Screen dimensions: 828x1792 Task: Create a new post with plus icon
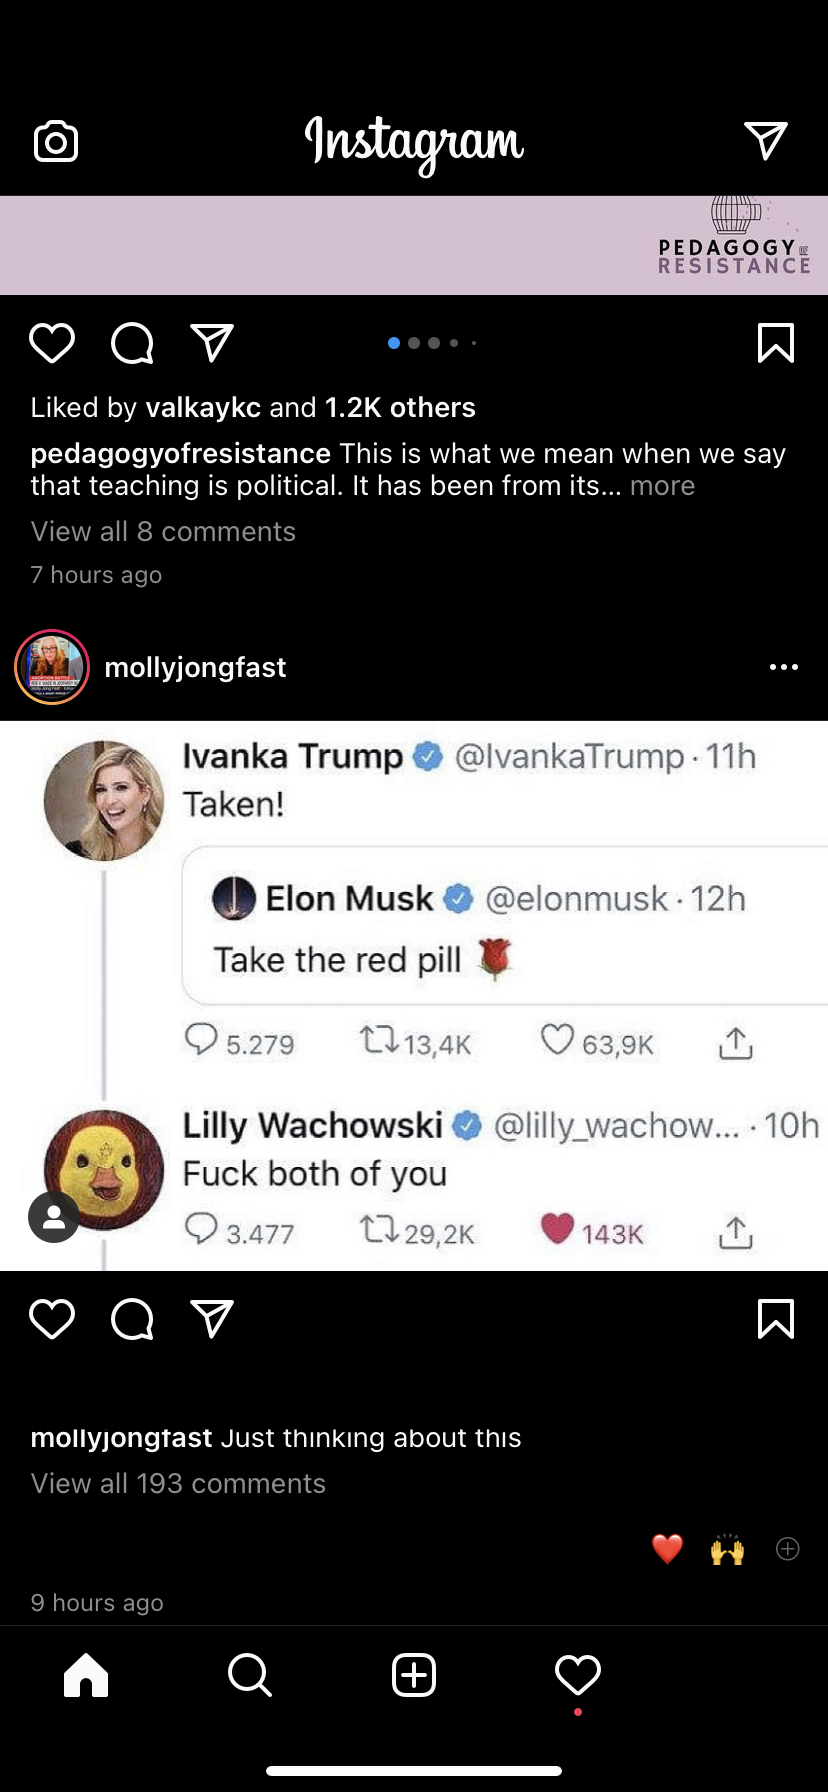click(x=414, y=1675)
